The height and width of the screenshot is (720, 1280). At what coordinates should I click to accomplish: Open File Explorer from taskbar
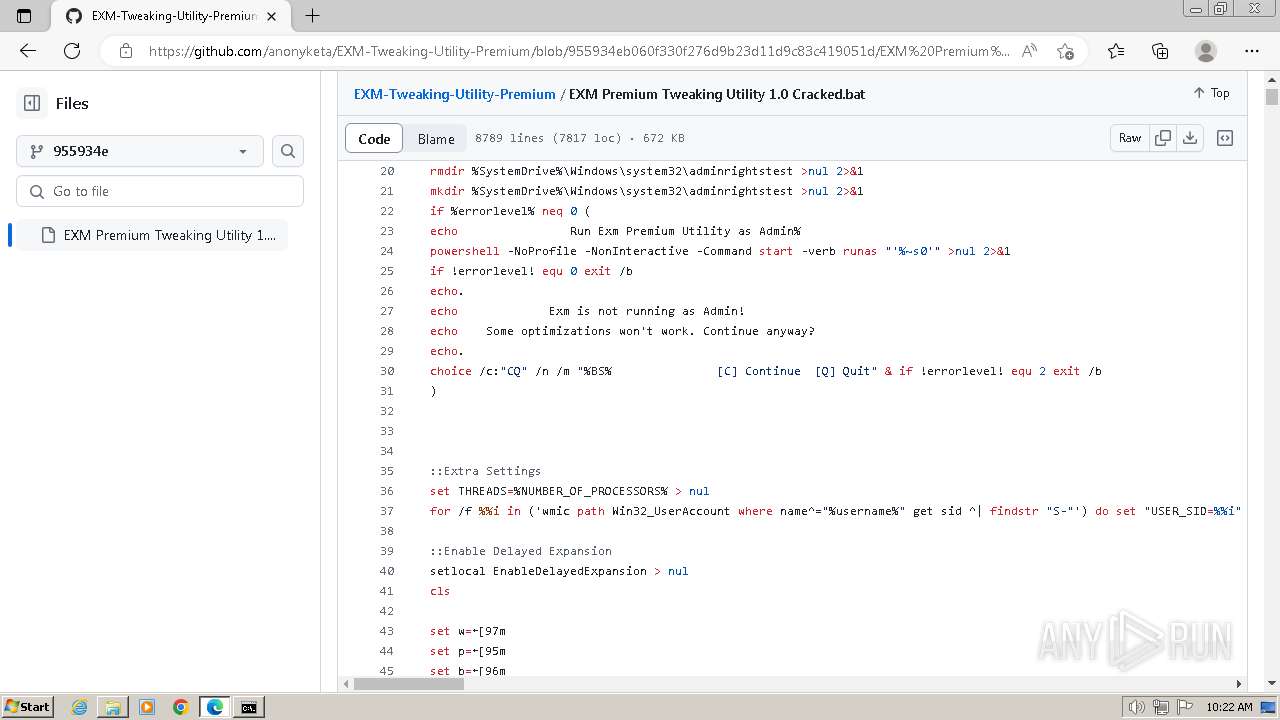[x=113, y=707]
